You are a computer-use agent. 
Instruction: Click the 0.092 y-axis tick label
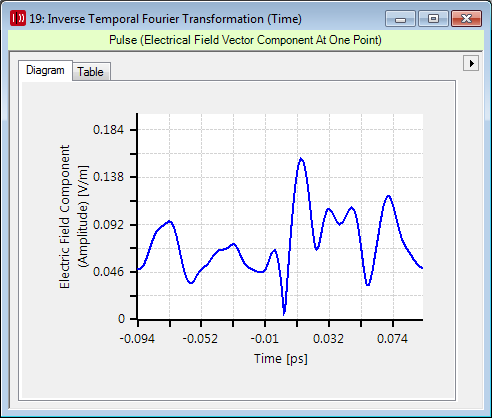(108, 225)
